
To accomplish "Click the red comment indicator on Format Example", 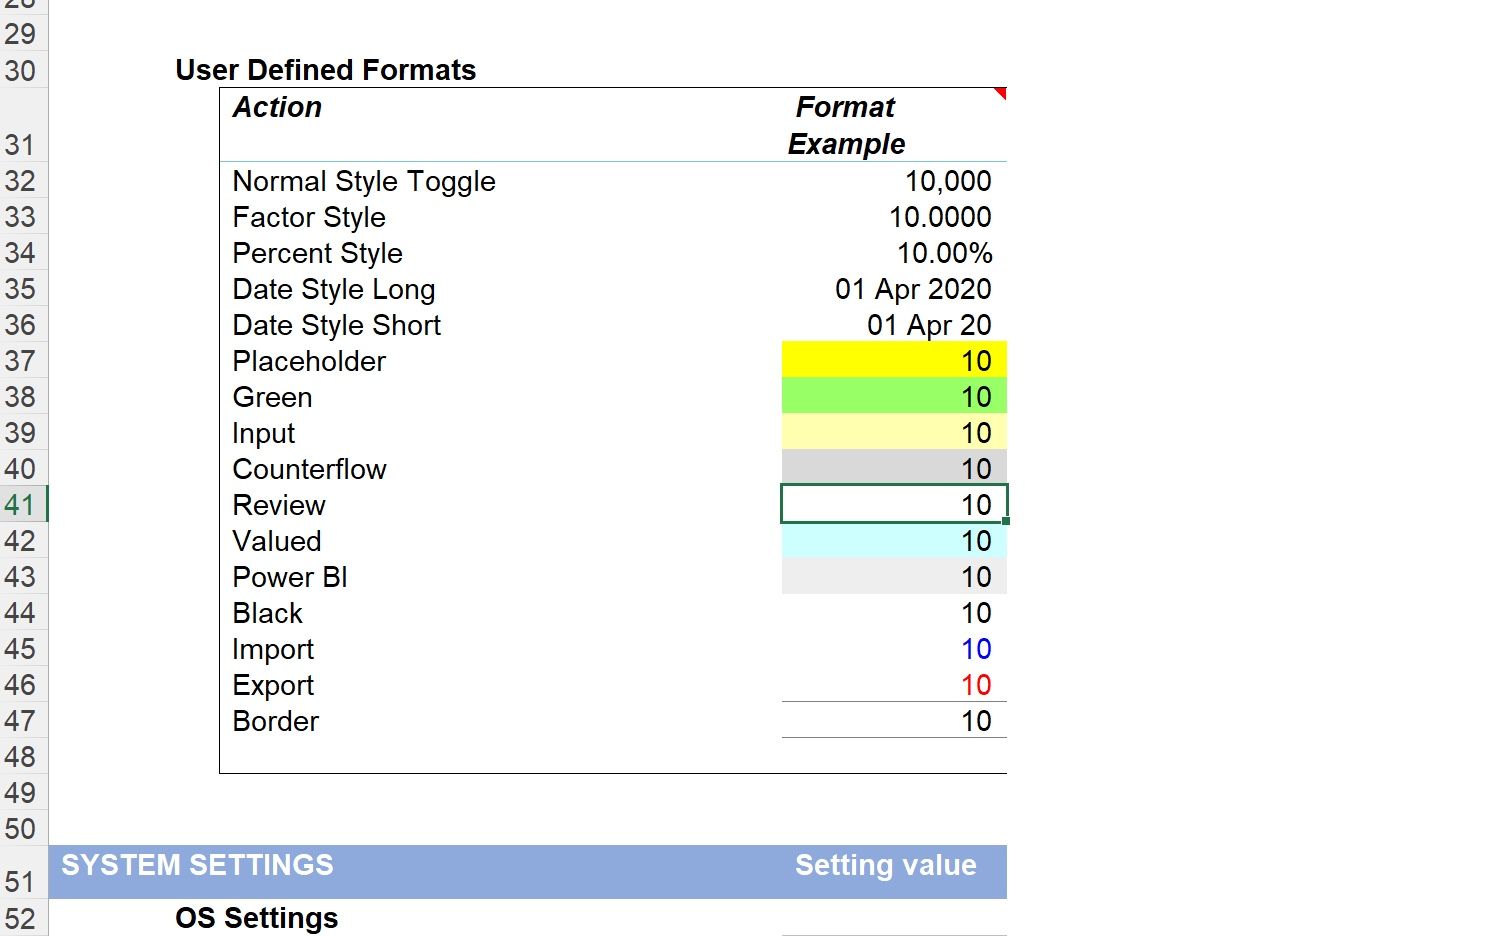I will [1000, 93].
